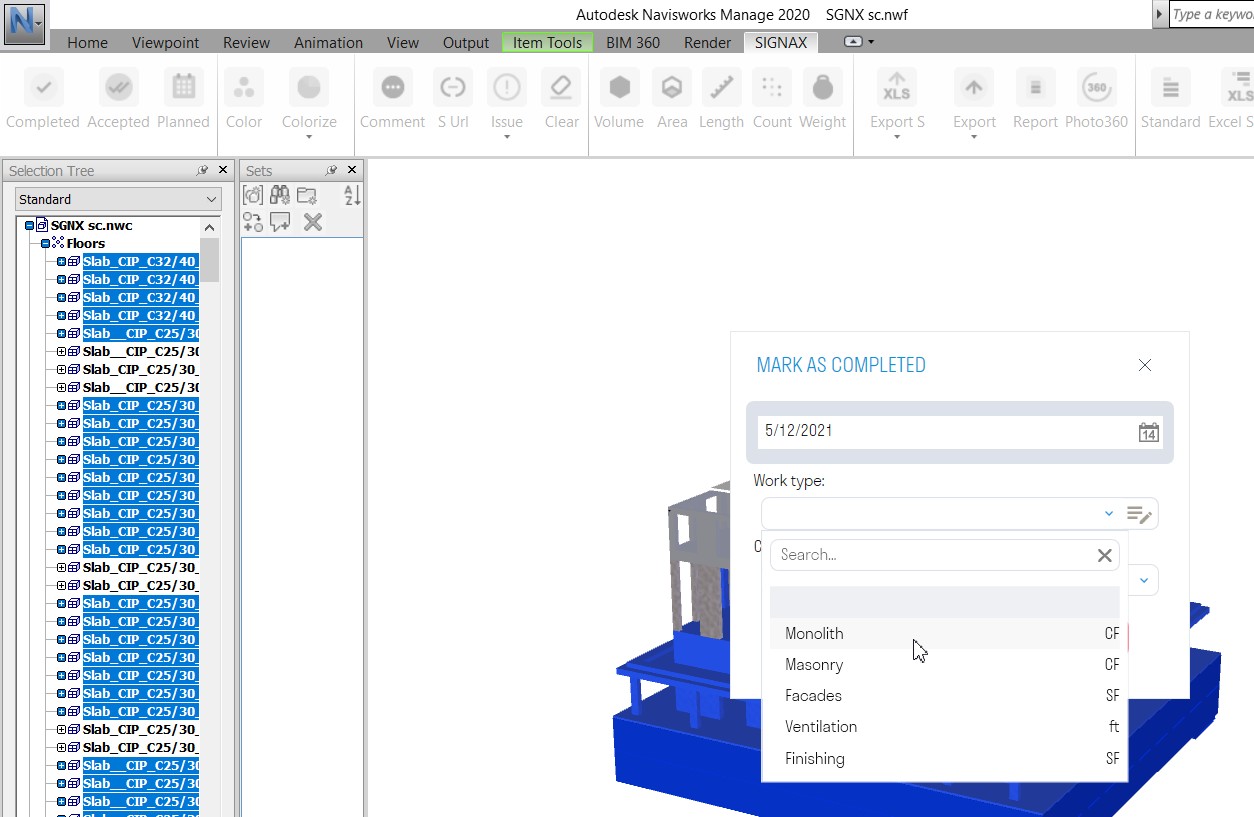Select the Count tool
Image resolution: width=1254 pixels, height=817 pixels.
(772, 88)
